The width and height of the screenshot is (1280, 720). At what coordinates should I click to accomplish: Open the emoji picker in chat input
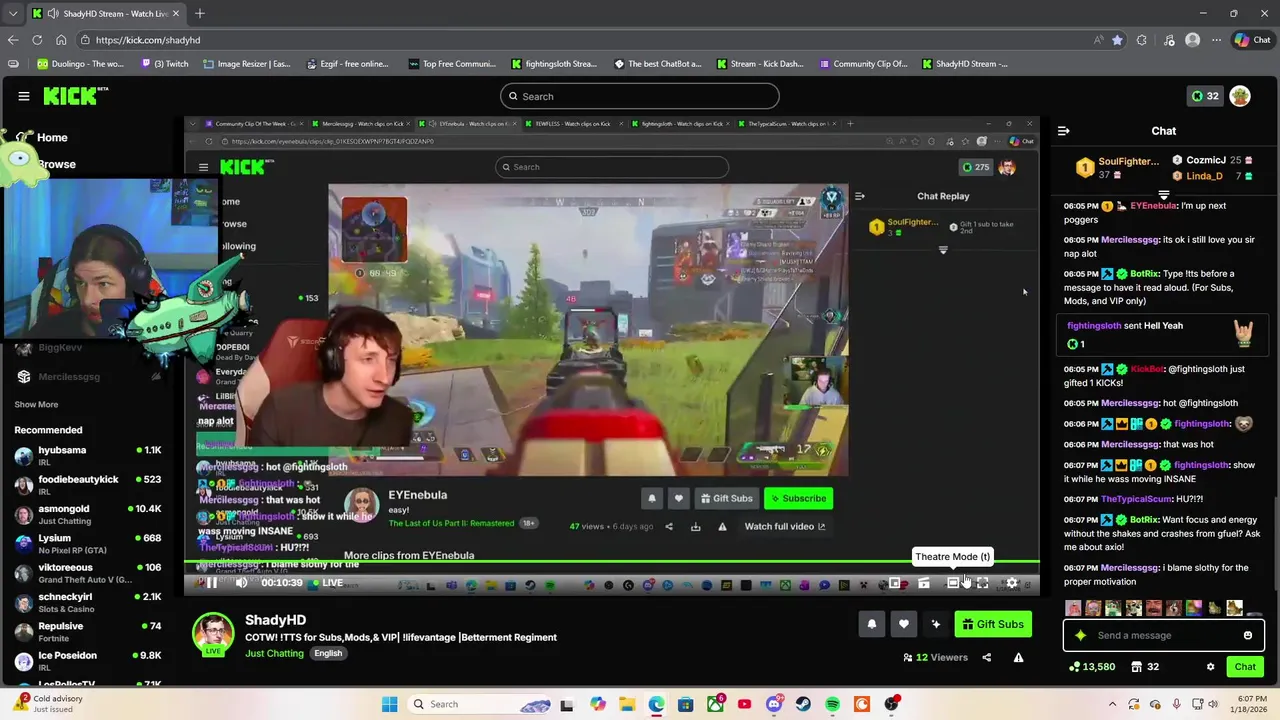point(1248,635)
